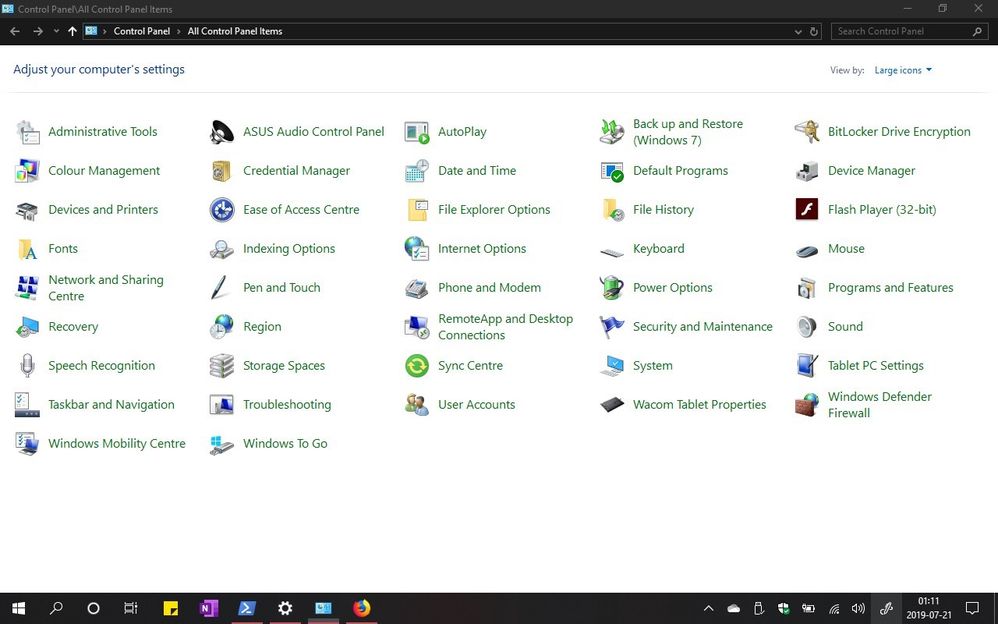Open the recent locations dropdown arrow
Image resolution: width=998 pixels, height=624 pixels.
point(56,31)
